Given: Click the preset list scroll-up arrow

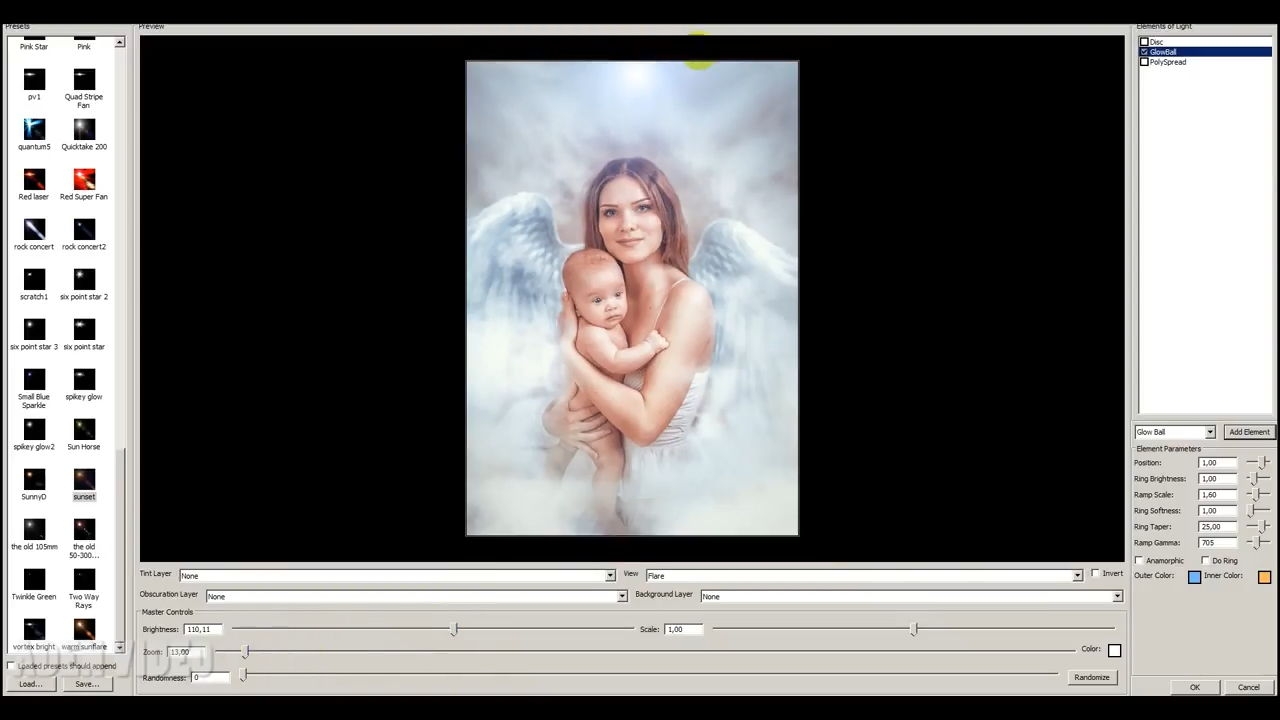Looking at the screenshot, I should tap(120, 42).
